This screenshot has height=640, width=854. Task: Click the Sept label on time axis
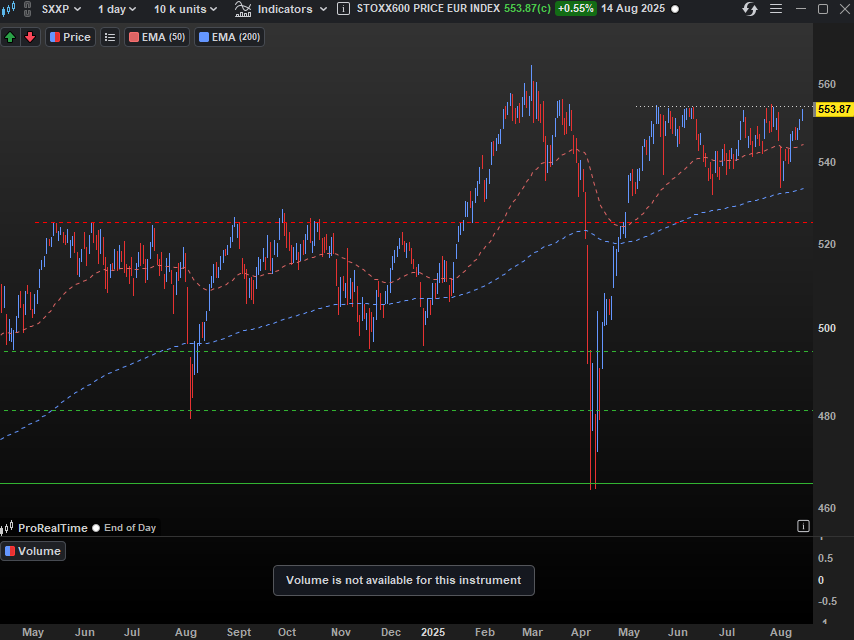click(x=239, y=632)
